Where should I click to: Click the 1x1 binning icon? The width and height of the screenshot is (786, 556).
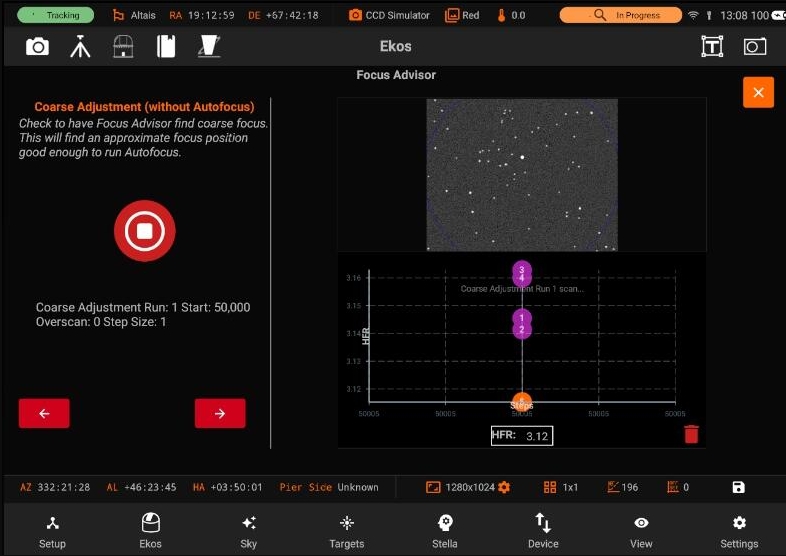(550, 487)
